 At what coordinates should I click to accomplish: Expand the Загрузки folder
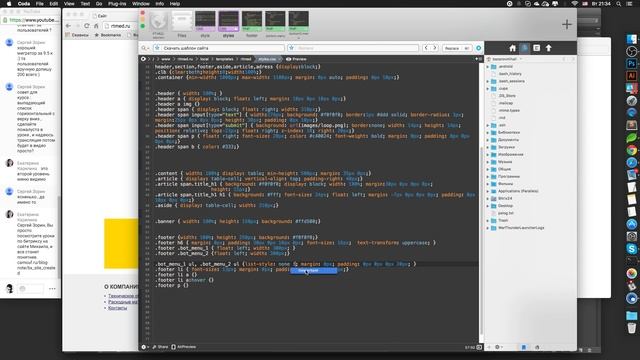[x=488, y=147]
